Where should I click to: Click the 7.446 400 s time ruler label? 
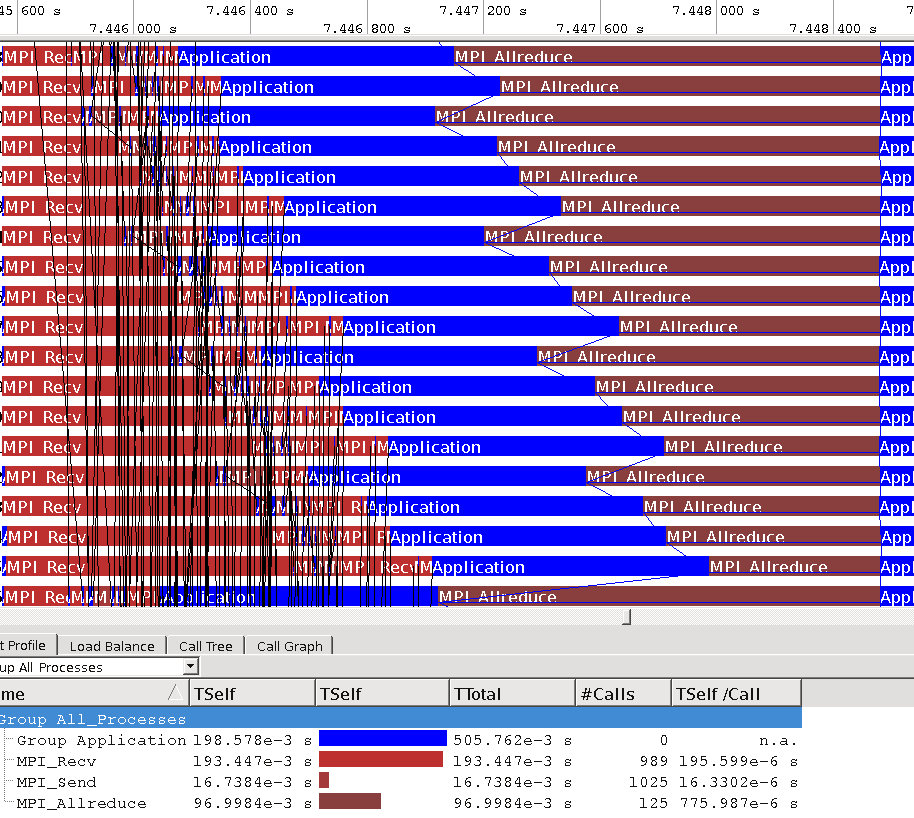point(249,10)
